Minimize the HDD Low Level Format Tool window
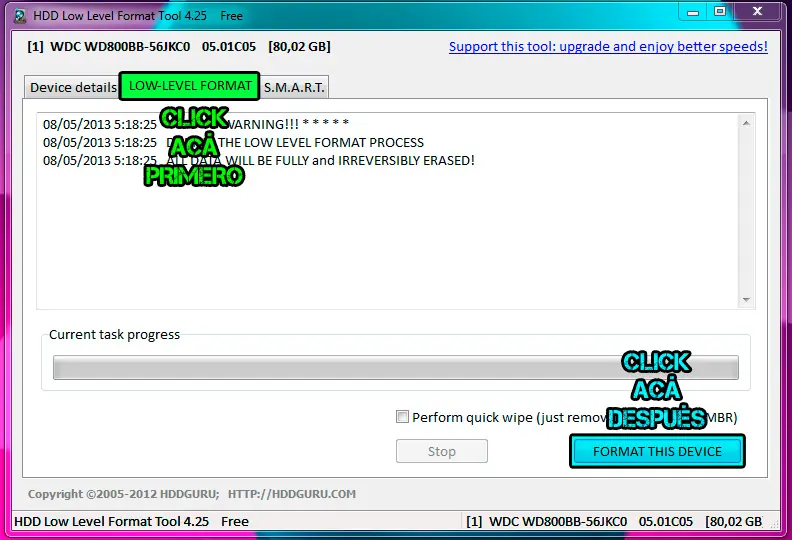 pos(693,12)
